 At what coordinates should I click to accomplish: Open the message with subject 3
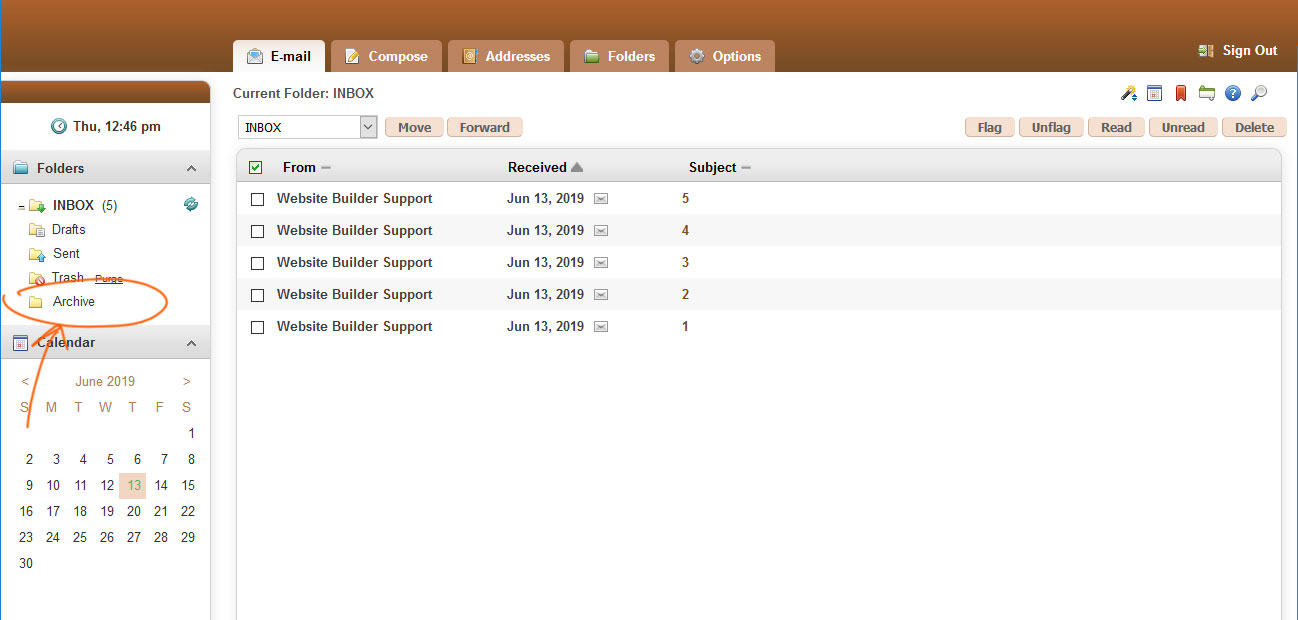(685, 263)
